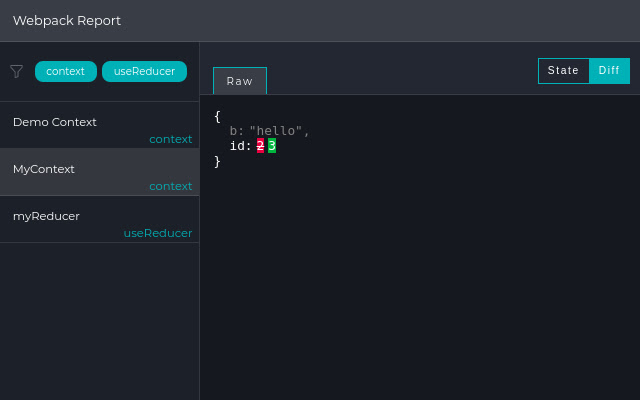Click the useReducer type label under myReducer
The width and height of the screenshot is (640, 400).
click(157, 233)
